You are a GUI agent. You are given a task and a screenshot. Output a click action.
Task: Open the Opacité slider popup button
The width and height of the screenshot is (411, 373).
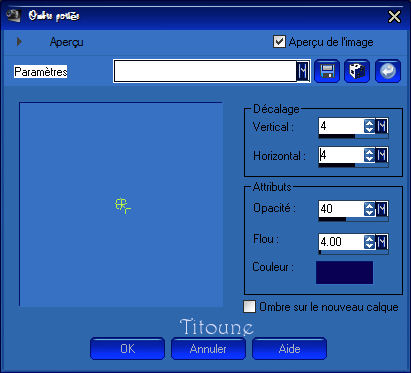(x=382, y=209)
